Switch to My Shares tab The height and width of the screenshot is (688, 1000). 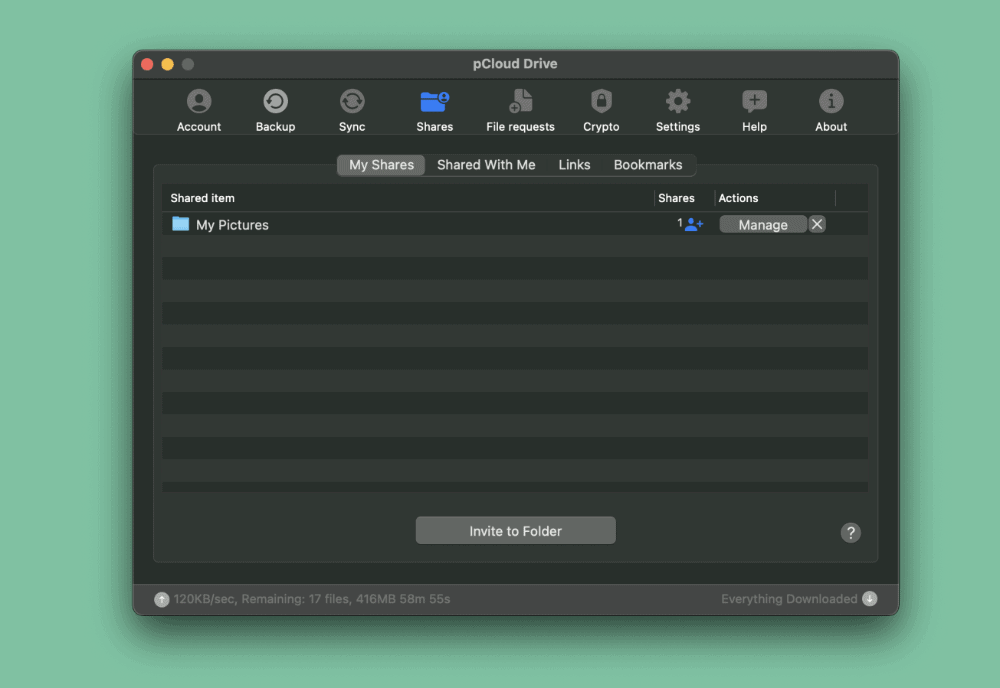381,165
